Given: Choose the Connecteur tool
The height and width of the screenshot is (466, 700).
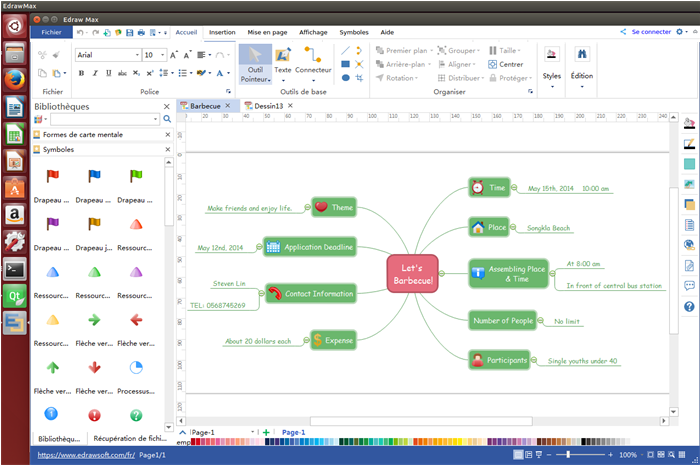Looking at the screenshot, I should [x=313, y=65].
